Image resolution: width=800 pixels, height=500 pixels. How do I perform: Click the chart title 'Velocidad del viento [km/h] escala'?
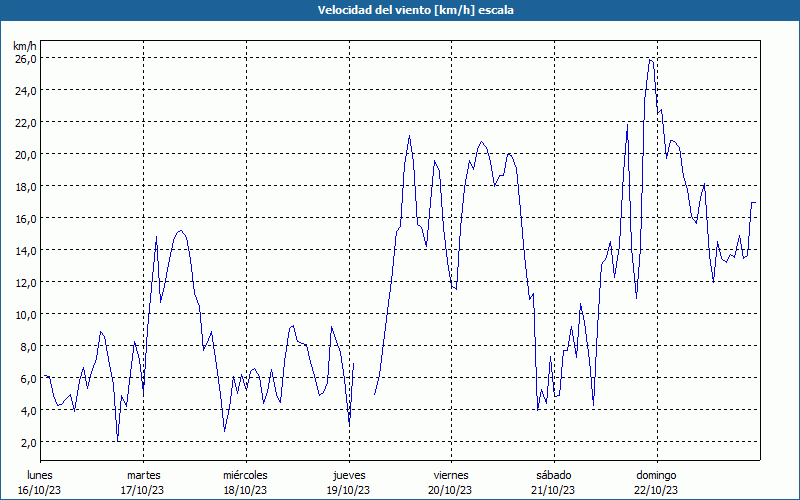pyautogui.click(x=415, y=10)
